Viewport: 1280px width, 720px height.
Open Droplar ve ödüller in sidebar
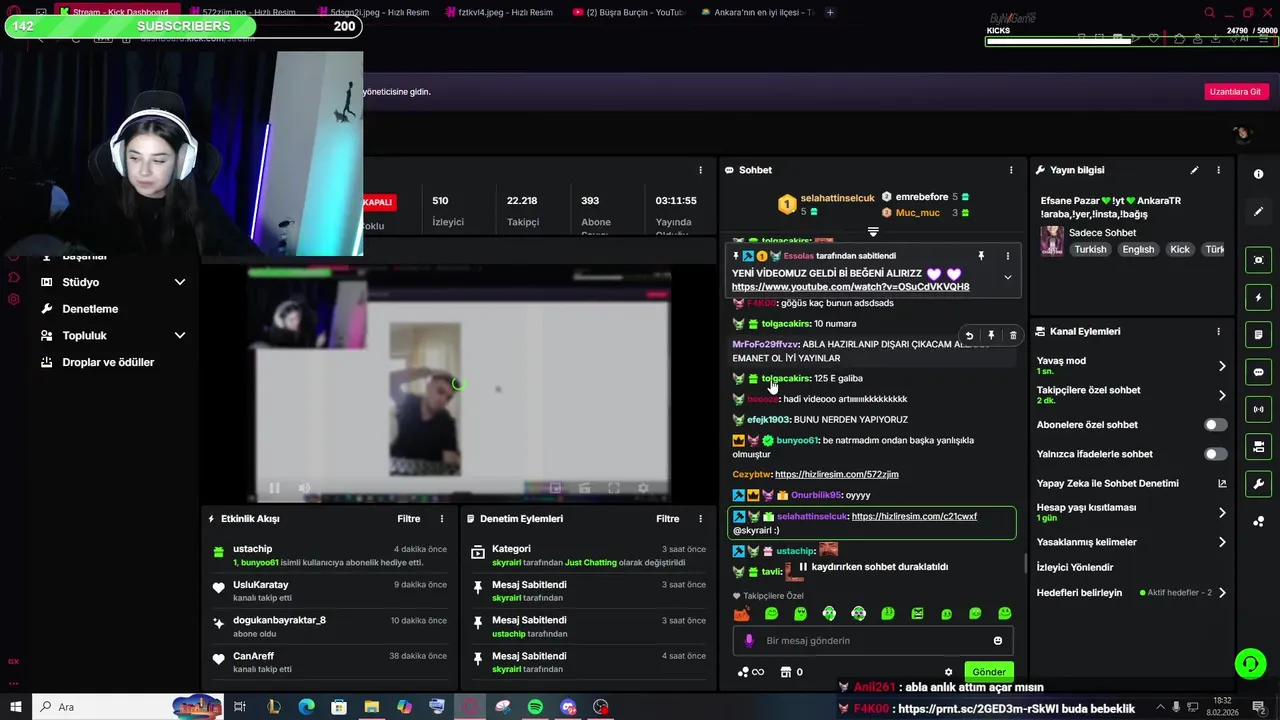[108, 362]
